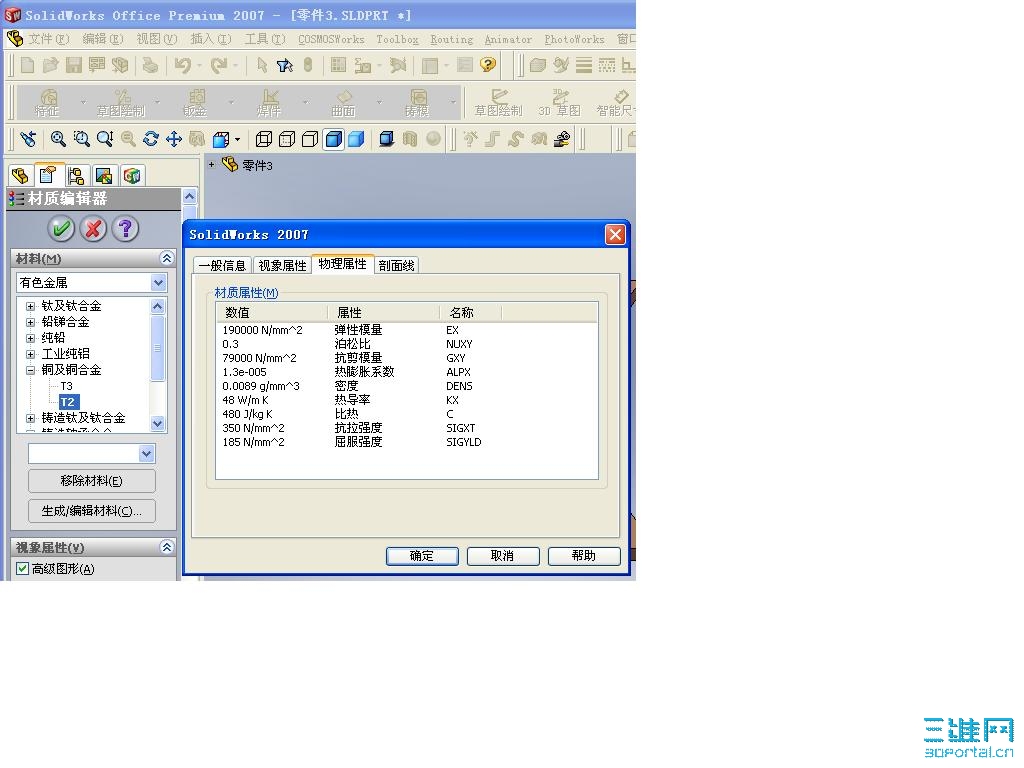This screenshot has height=768, width=1024.
Task: Toggle Shadows in Shaded Mode
Action: pos(387,138)
